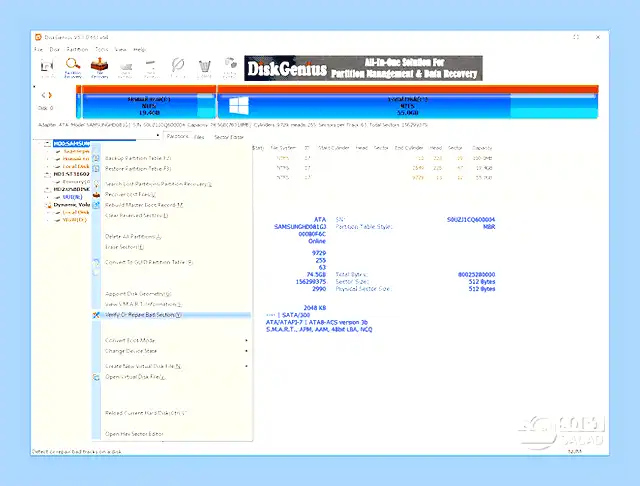Click the Start Cylinder column header
This screenshot has height=486, width=640.
tap(333, 148)
